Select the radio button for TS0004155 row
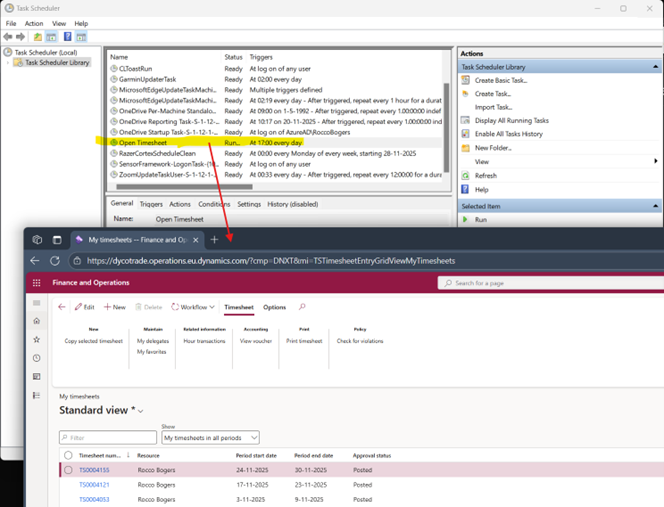Image resolution: width=664 pixels, height=507 pixels. pos(68,469)
